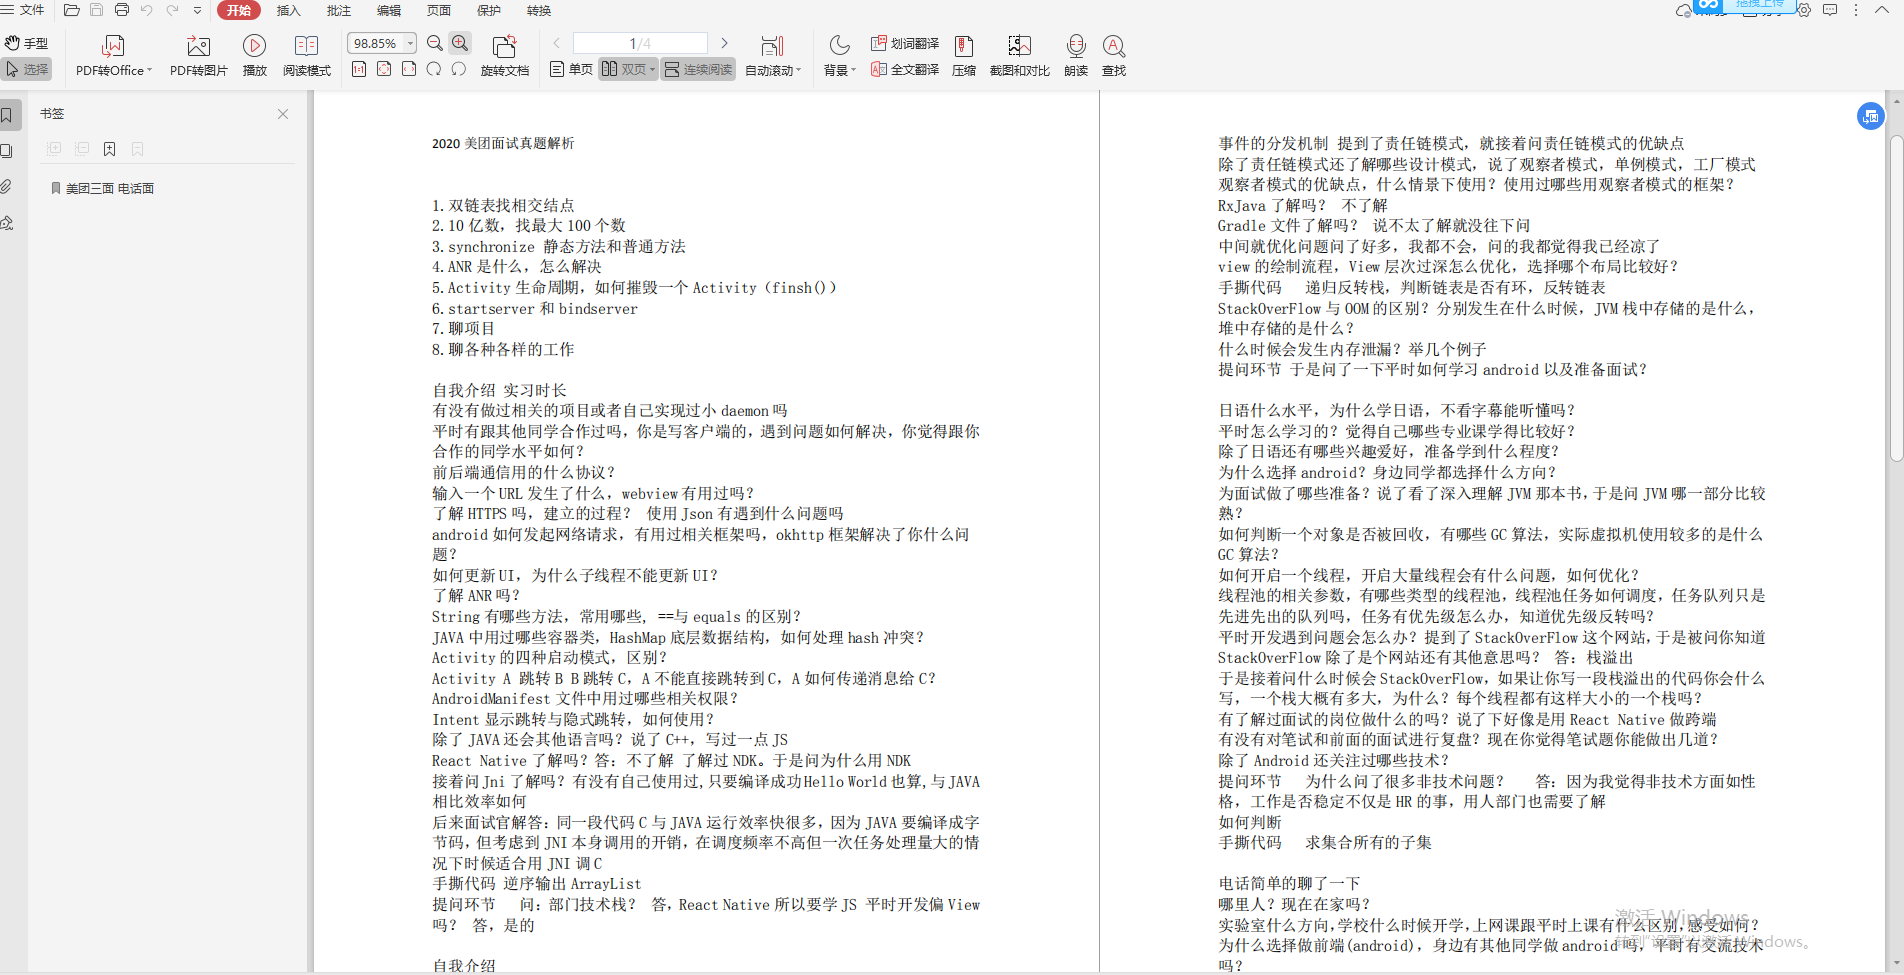Activate the Select tool (选择)
Screen dimensions: 1904x975
pos(27,69)
